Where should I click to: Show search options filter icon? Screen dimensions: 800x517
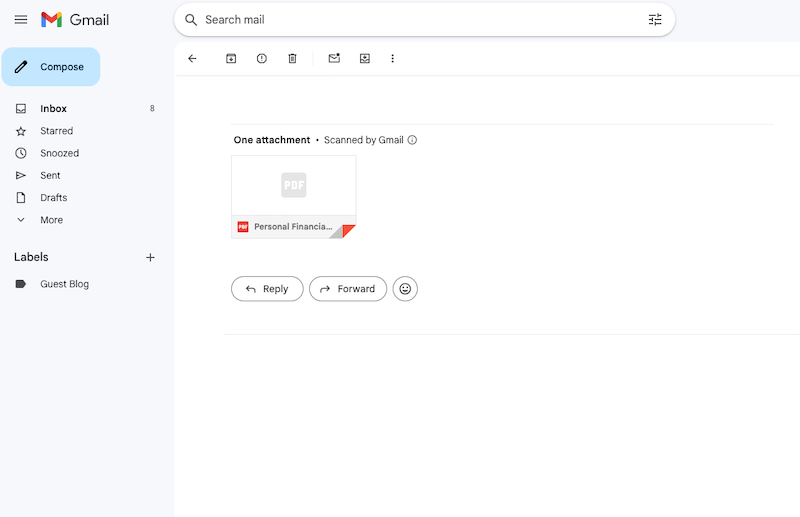pyautogui.click(x=655, y=20)
